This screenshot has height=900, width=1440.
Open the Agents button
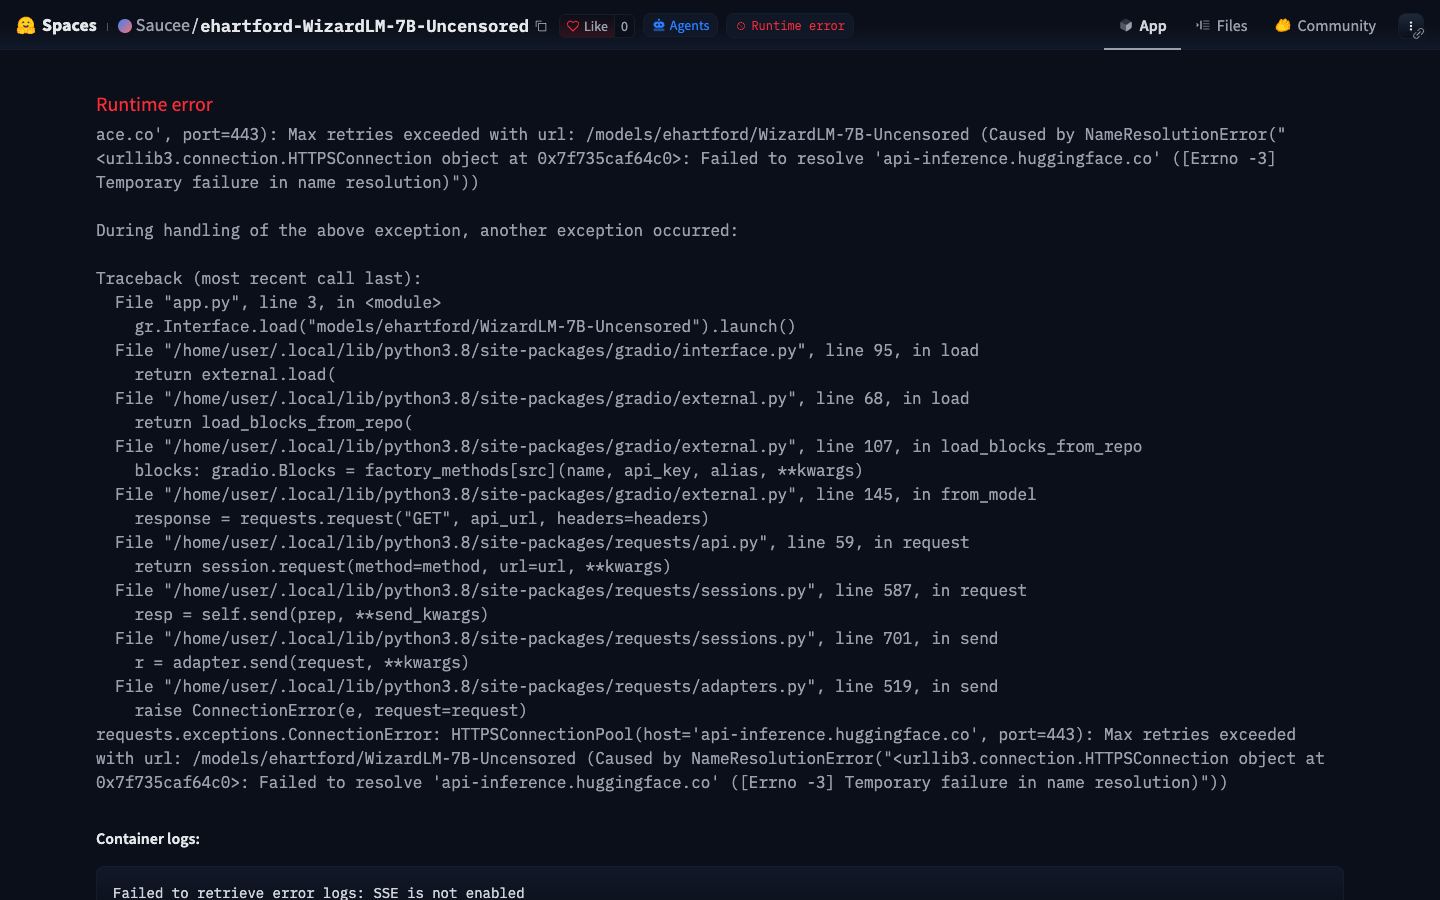tap(681, 26)
